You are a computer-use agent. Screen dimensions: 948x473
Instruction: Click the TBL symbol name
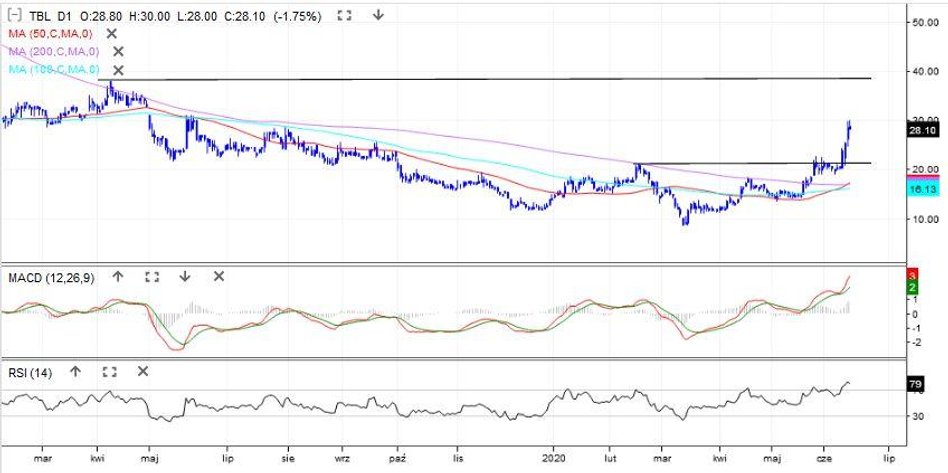41,16
